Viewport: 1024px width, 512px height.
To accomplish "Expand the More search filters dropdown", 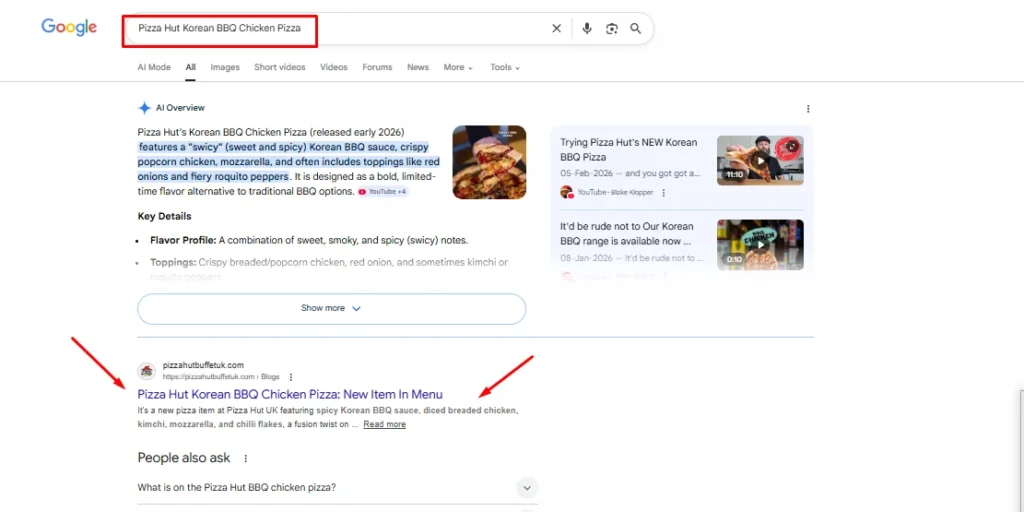I will pyautogui.click(x=458, y=68).
